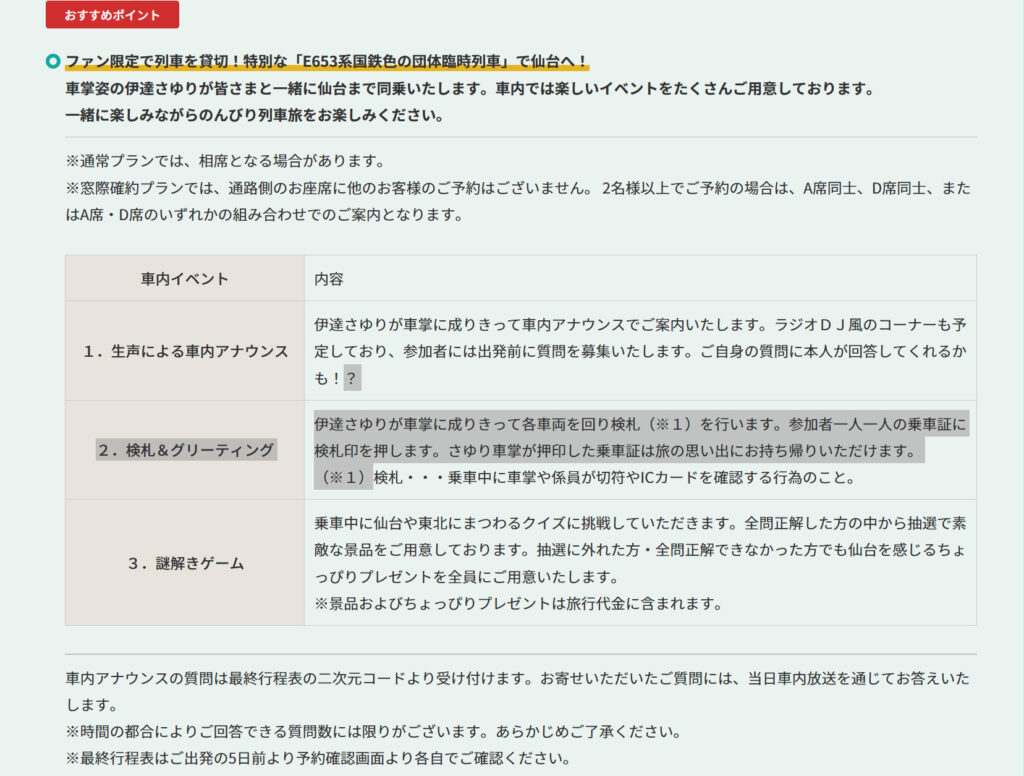Select the 1．生声による車内アナウンス cell

click(x=185, y=351)
